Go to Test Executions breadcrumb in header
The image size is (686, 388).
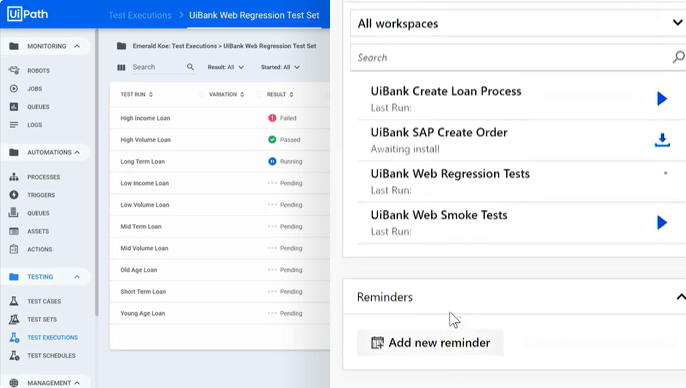(x=140, y=15)
